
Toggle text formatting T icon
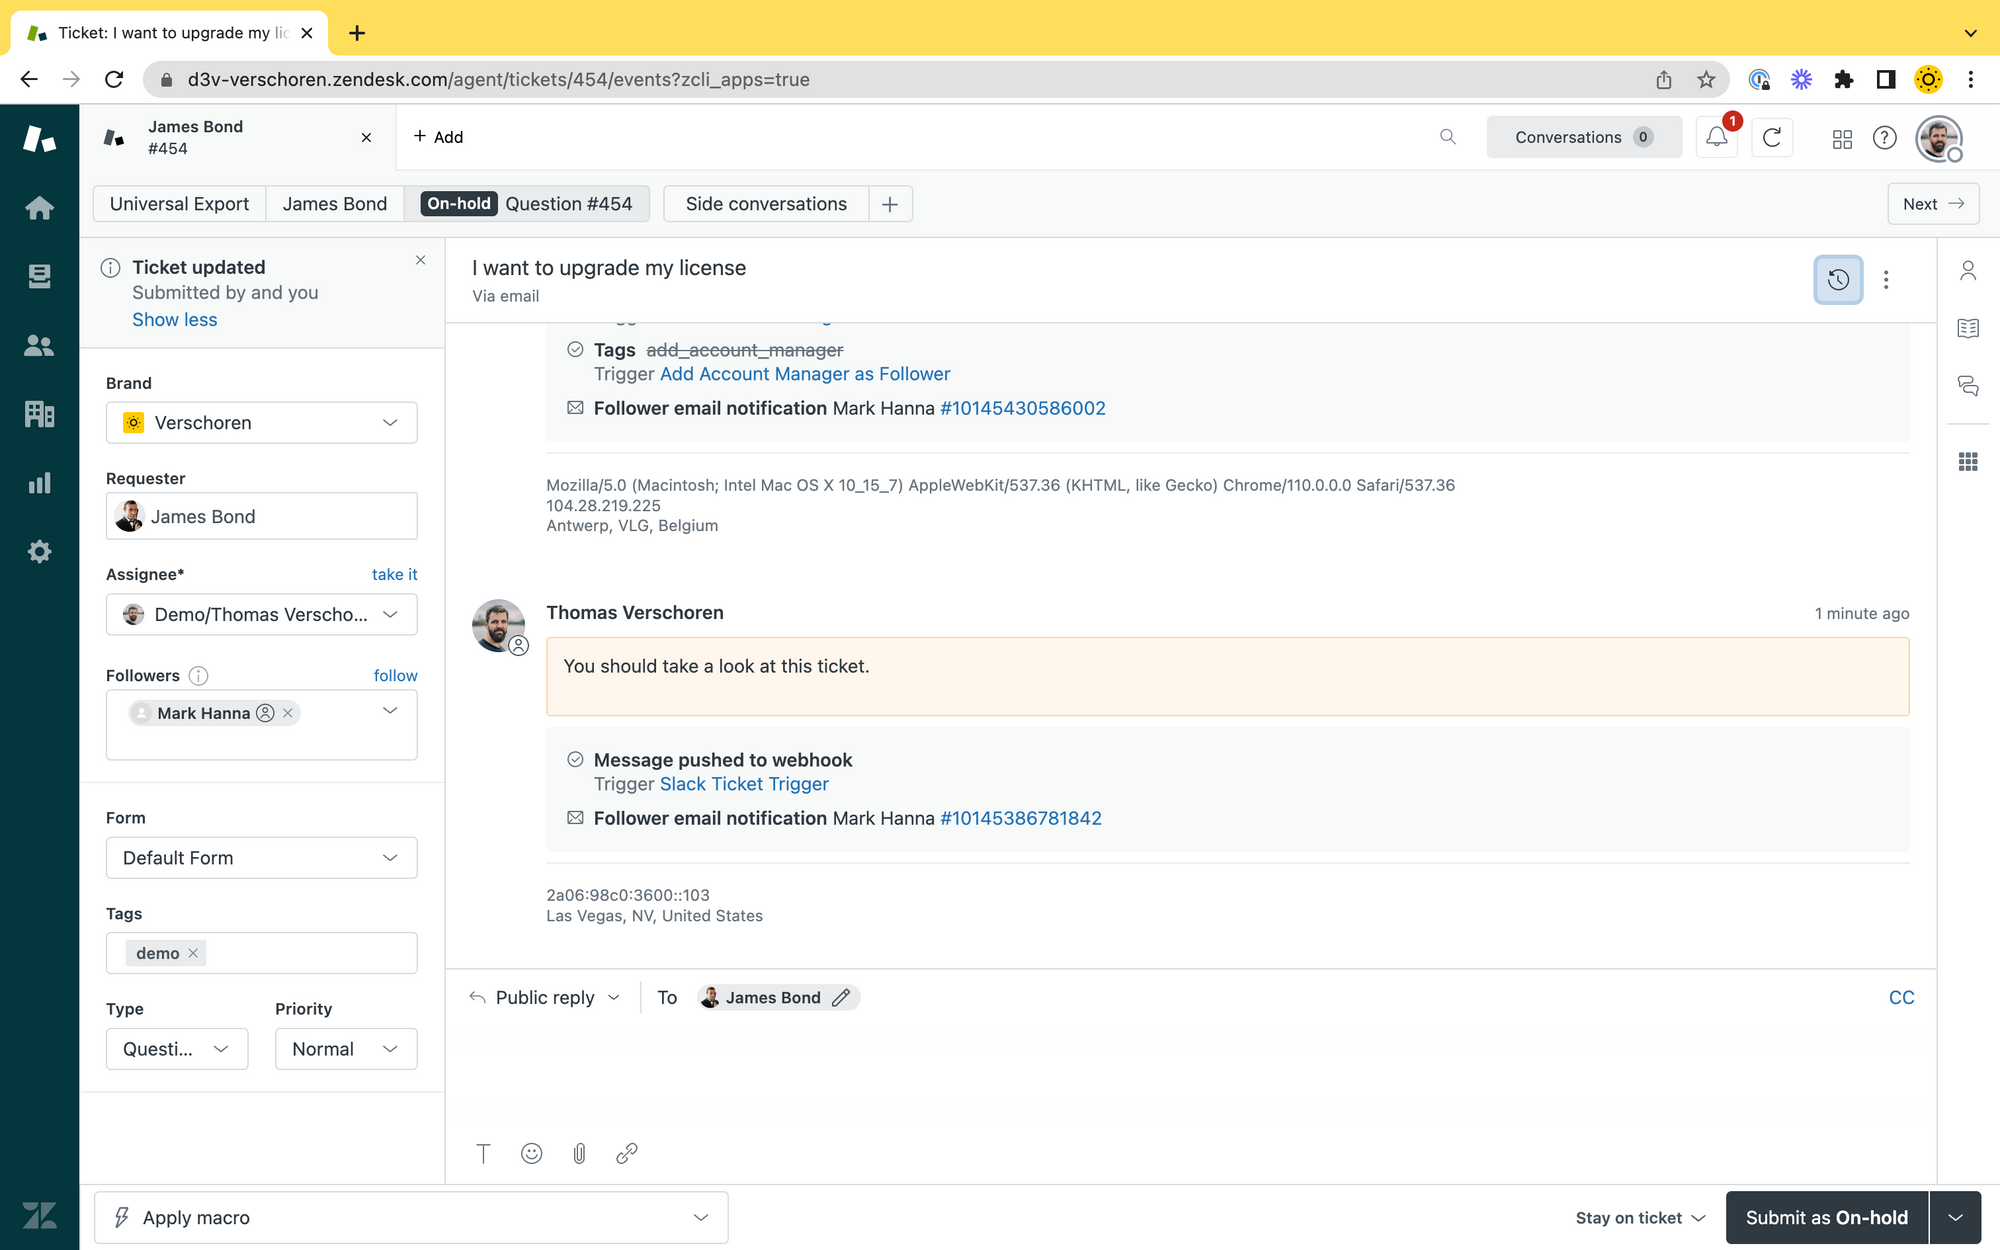point(483,1154)
